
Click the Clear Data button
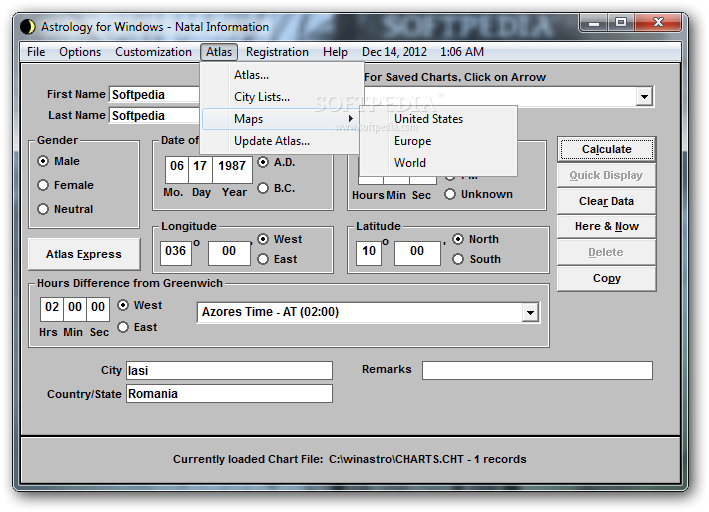point(606,201)
